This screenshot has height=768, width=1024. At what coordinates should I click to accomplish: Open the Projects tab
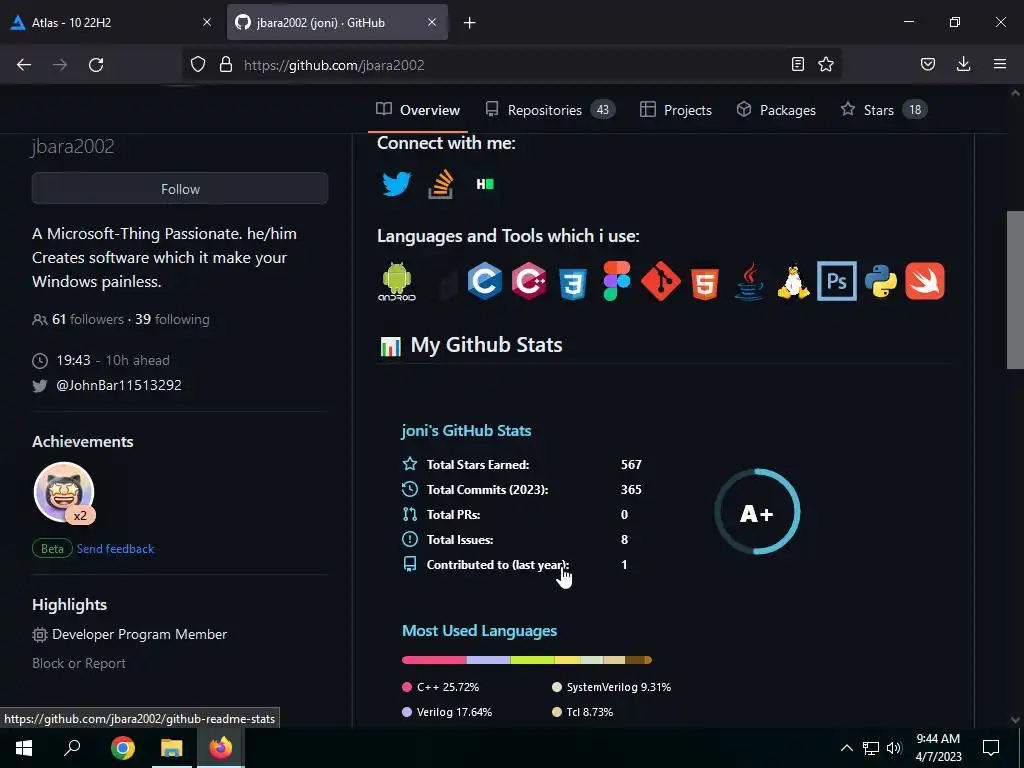[675, 110]
